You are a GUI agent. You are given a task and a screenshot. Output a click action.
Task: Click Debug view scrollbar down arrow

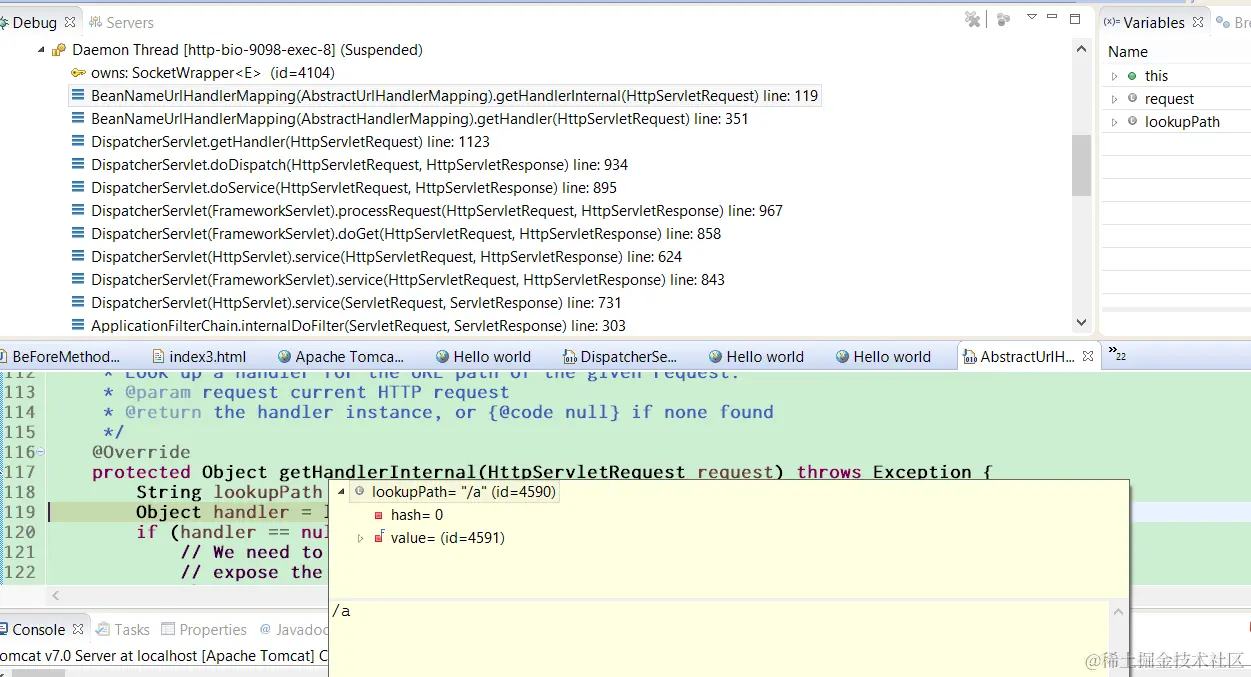(x=1081, y=323)
